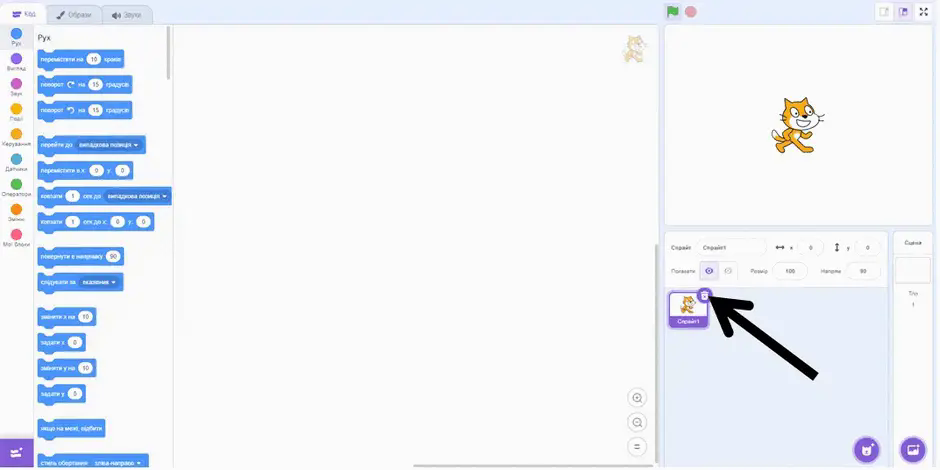This screenshot has height=470, width=940.
Task: Click the counterclockwise rotate 15 degrees block
Action: click(85, 110)
